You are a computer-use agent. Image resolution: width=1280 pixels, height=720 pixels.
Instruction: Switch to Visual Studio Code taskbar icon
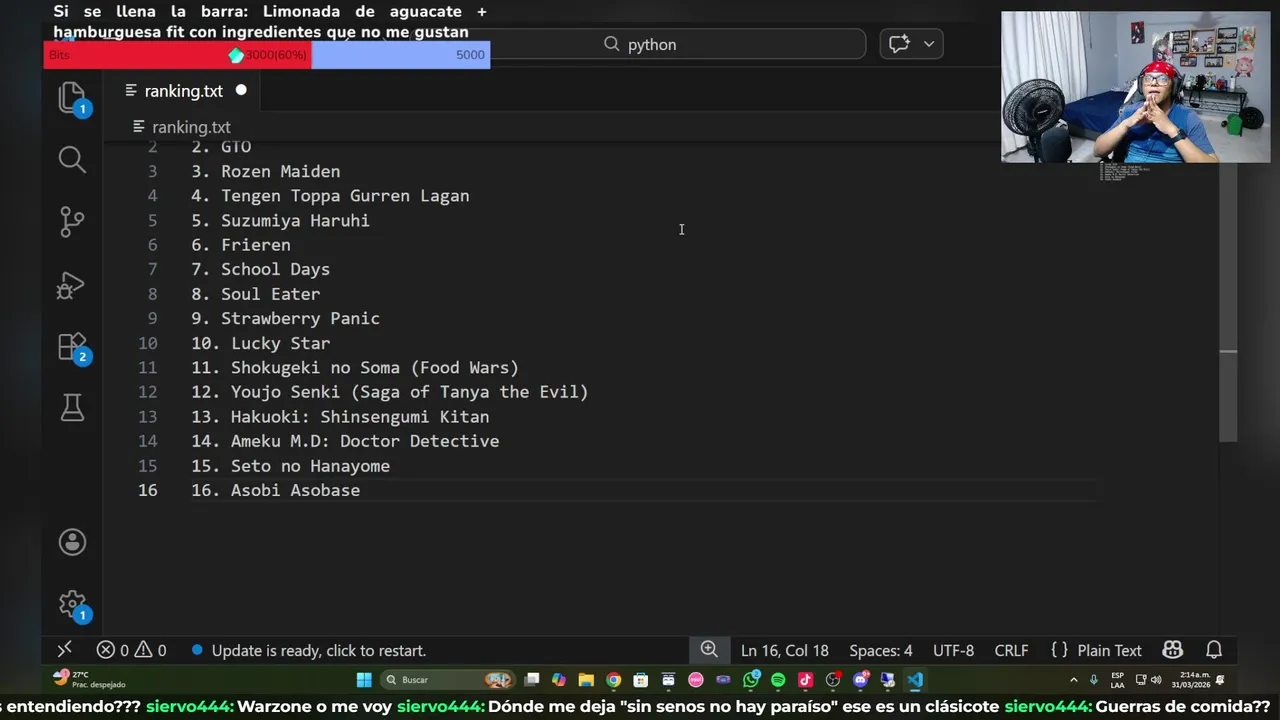tap(914, 680)
